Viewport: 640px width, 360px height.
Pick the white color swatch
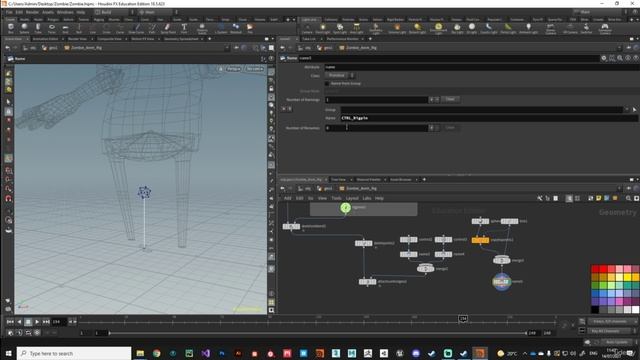[635, 310]
